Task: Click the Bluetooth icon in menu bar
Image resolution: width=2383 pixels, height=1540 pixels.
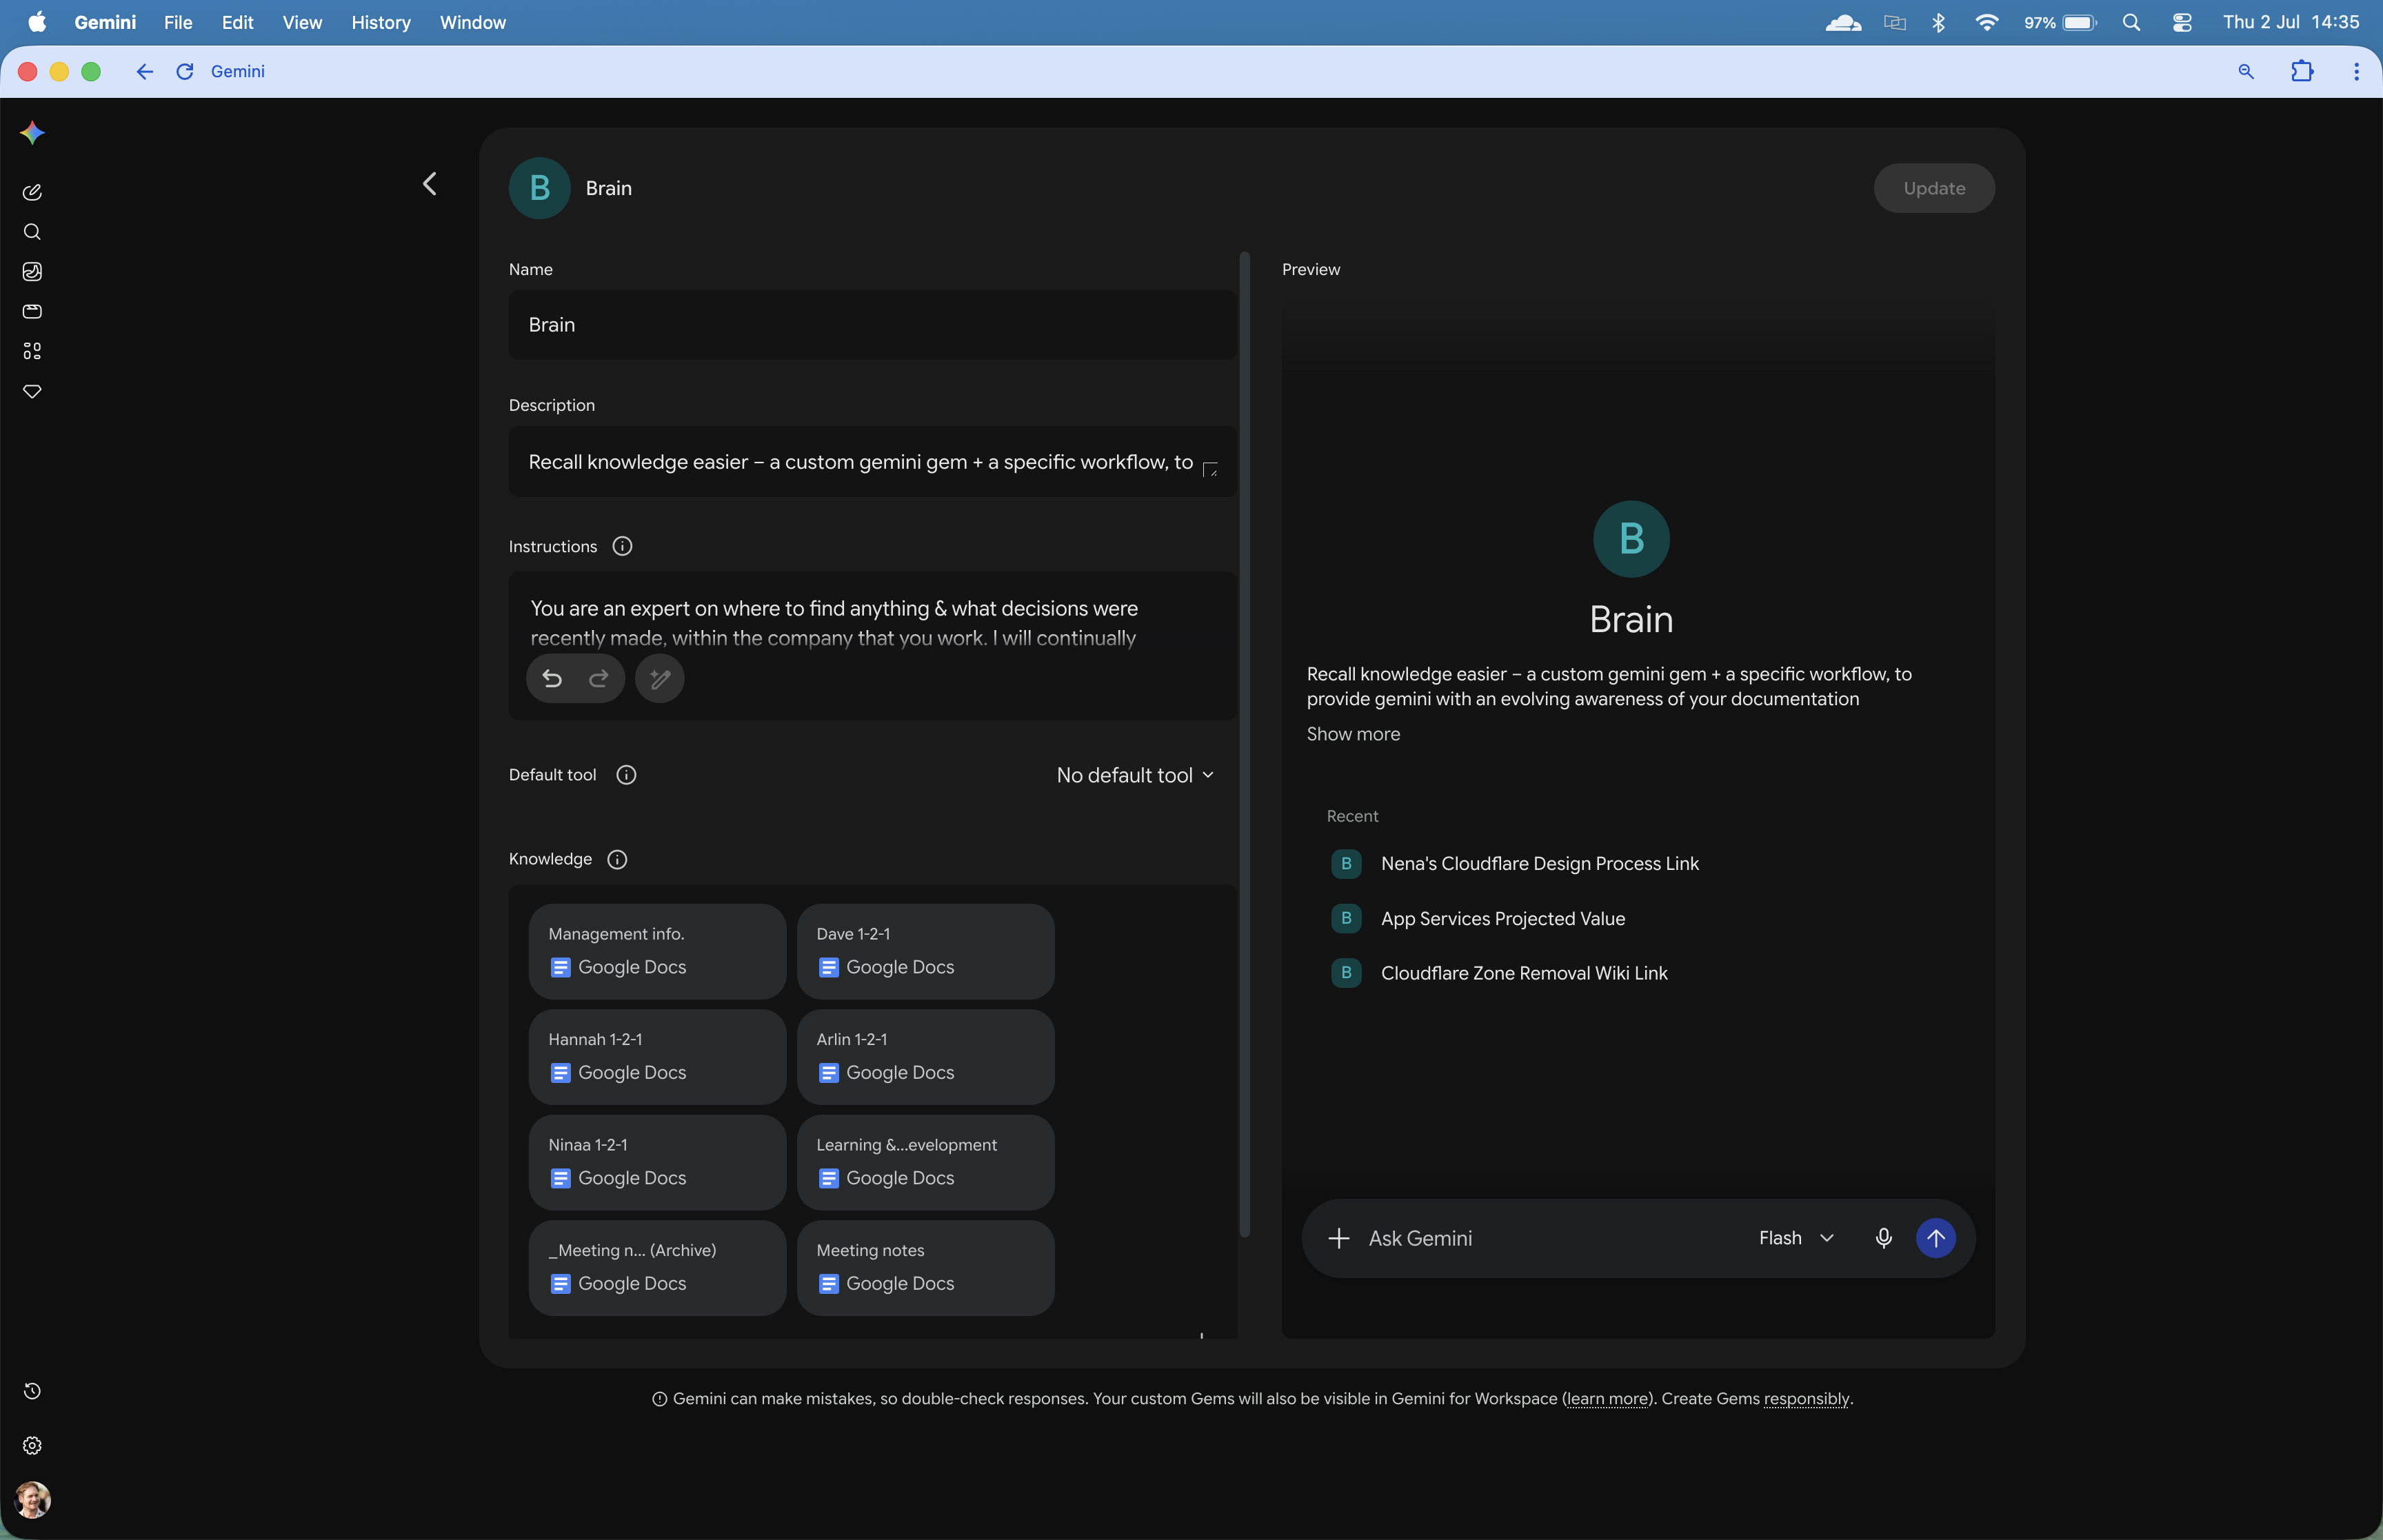Action: click(x=1939, y=22)
